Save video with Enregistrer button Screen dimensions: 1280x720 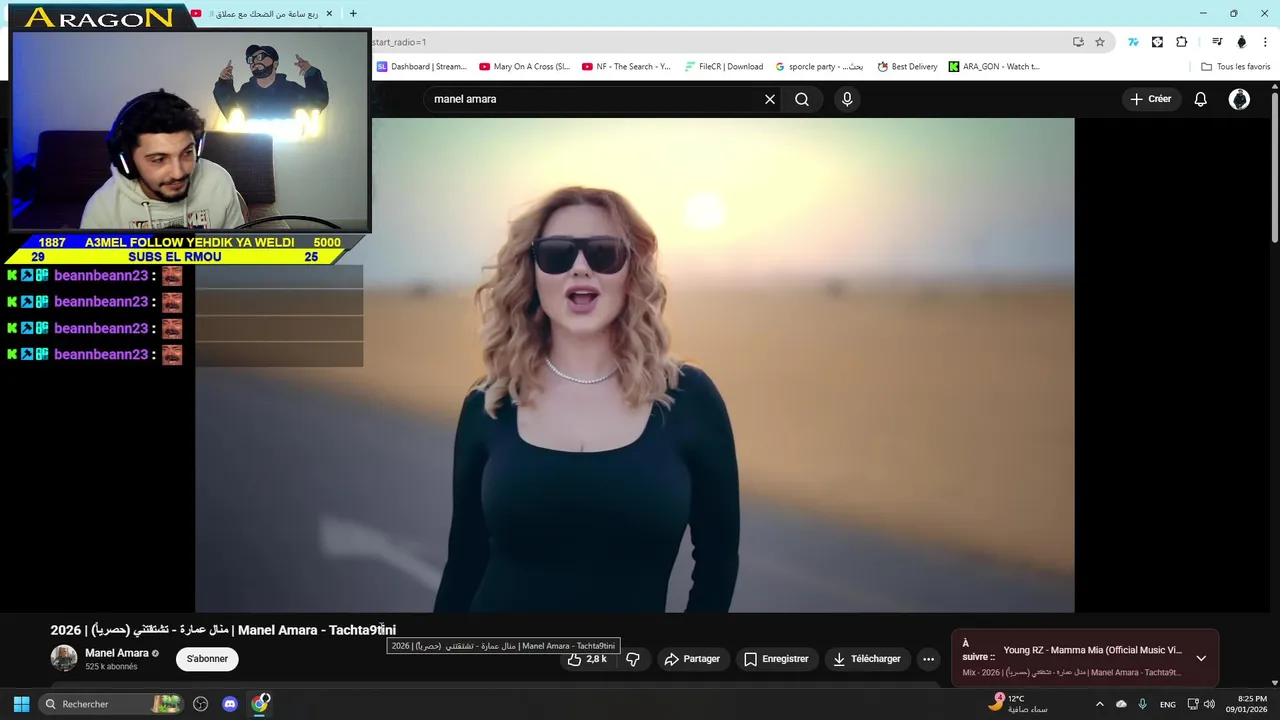click(x=776, y=659)
